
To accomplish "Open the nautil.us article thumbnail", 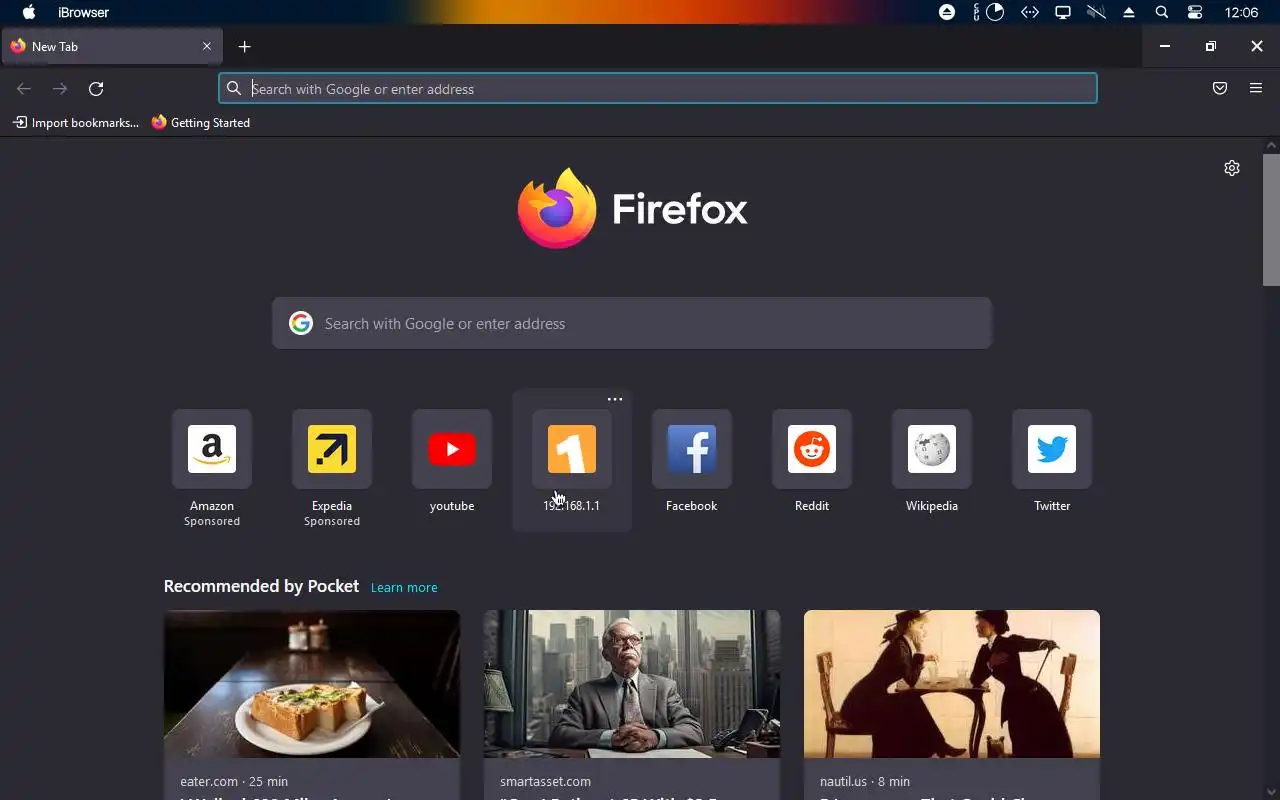I will click(x=952, y=684).
